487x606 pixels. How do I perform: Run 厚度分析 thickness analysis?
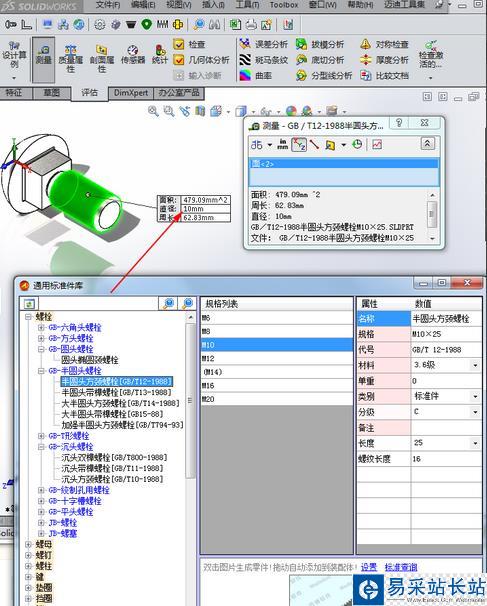[384, 60]
